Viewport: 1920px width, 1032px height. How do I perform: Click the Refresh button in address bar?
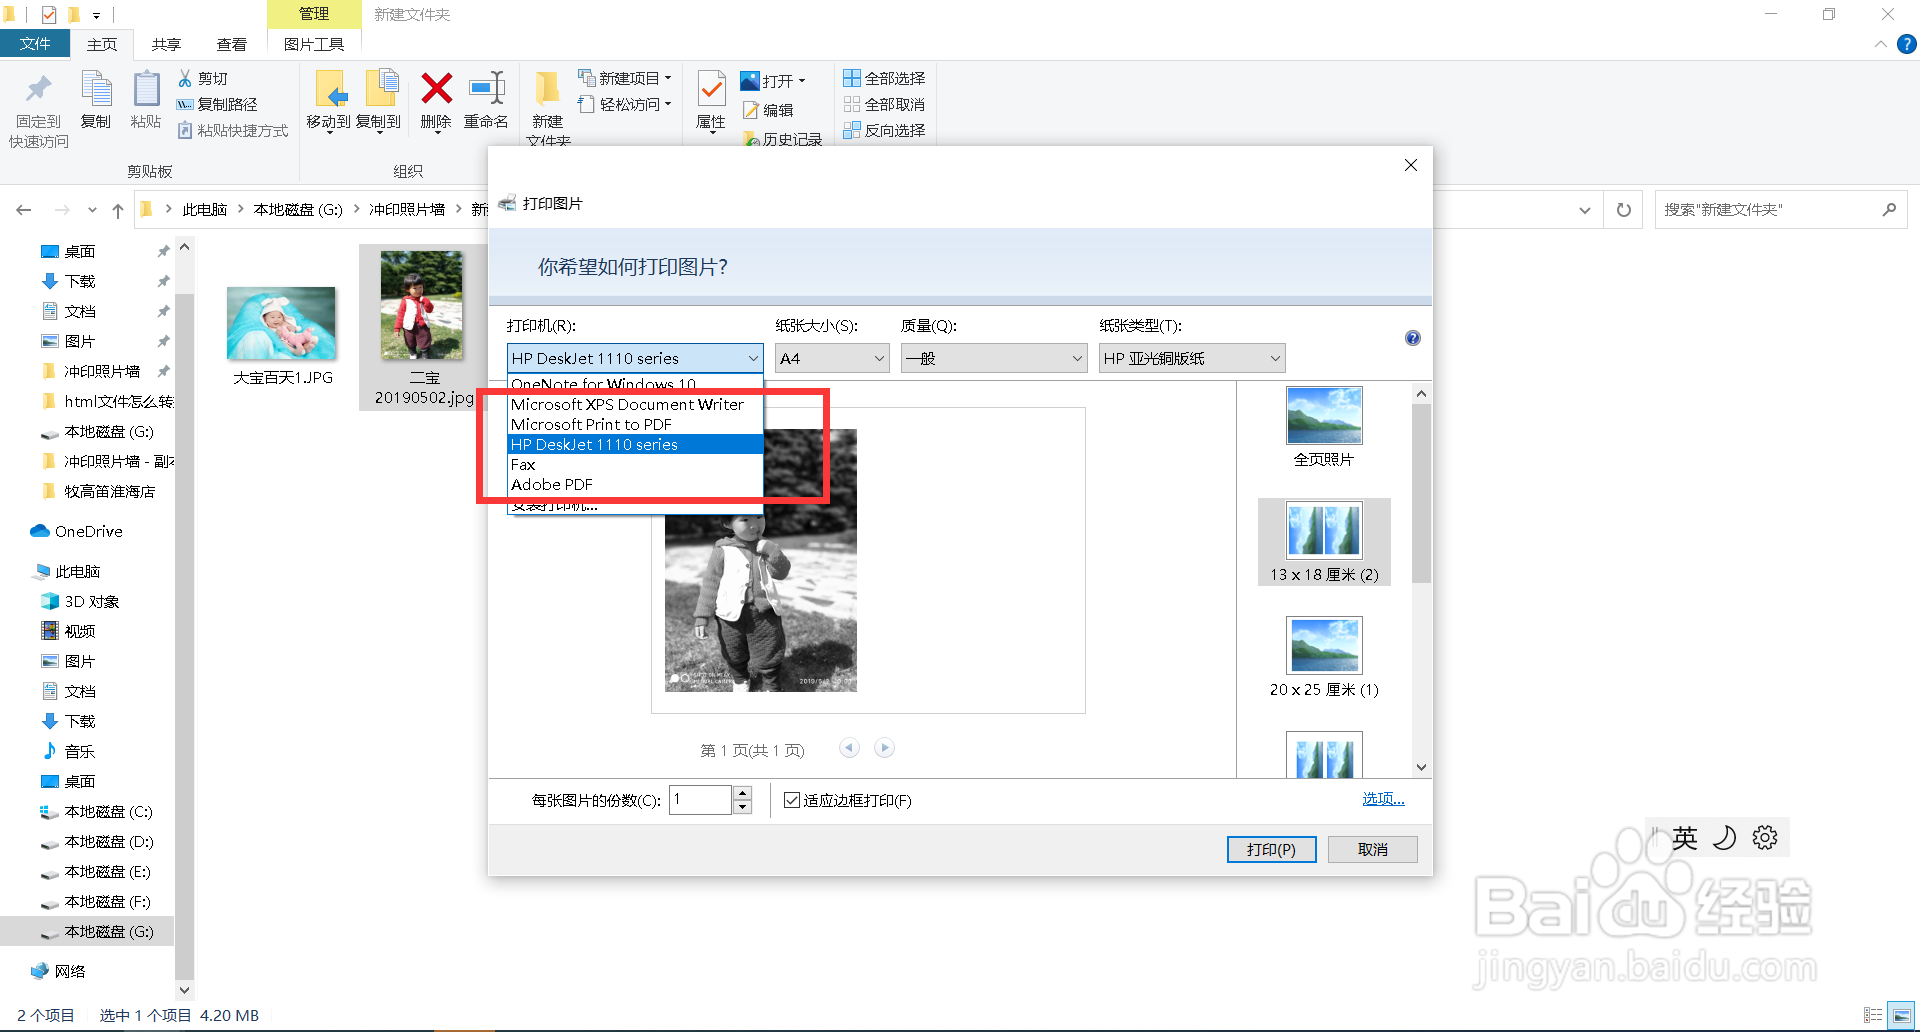pos(1624,210)
